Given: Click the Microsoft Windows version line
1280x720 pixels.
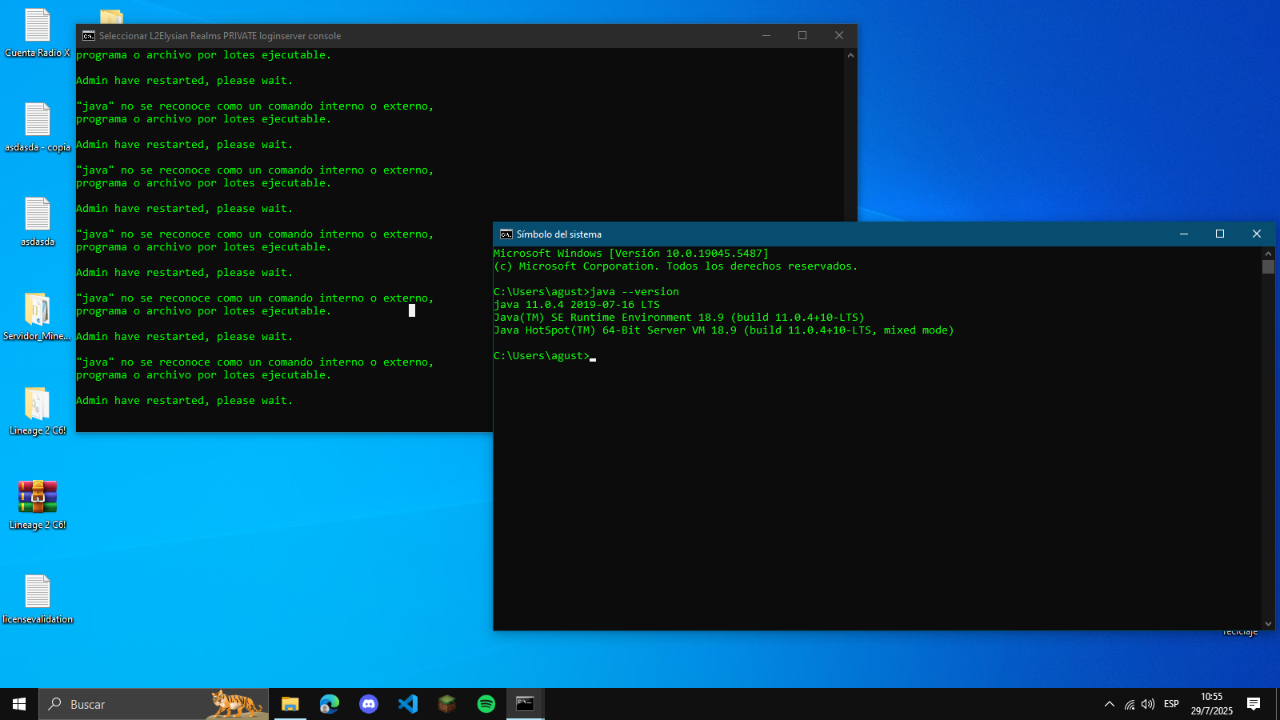Looking at the screenshot, I should coord(631,254).
